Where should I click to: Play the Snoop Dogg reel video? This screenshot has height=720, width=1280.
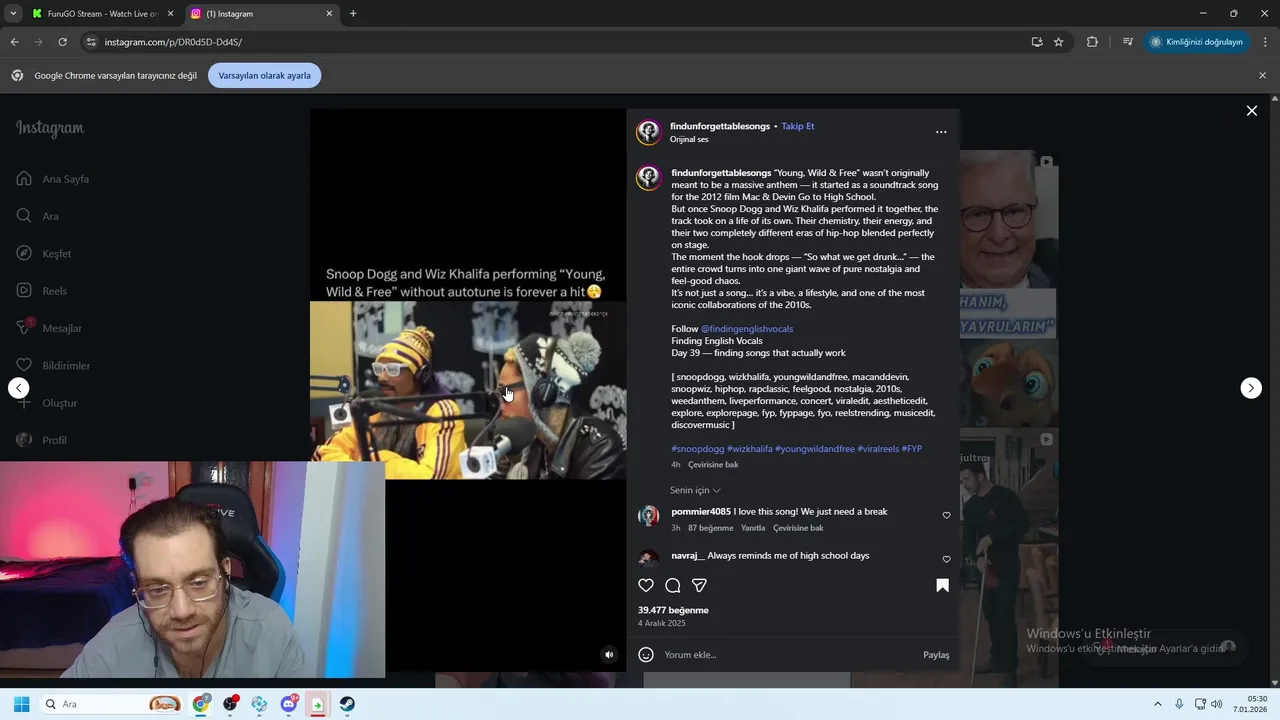pos(468,390)
